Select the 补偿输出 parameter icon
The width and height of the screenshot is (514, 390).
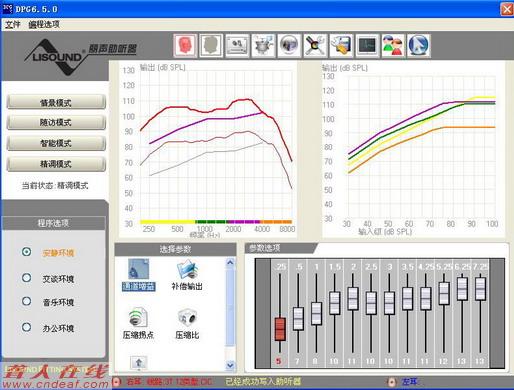(187, 275)
